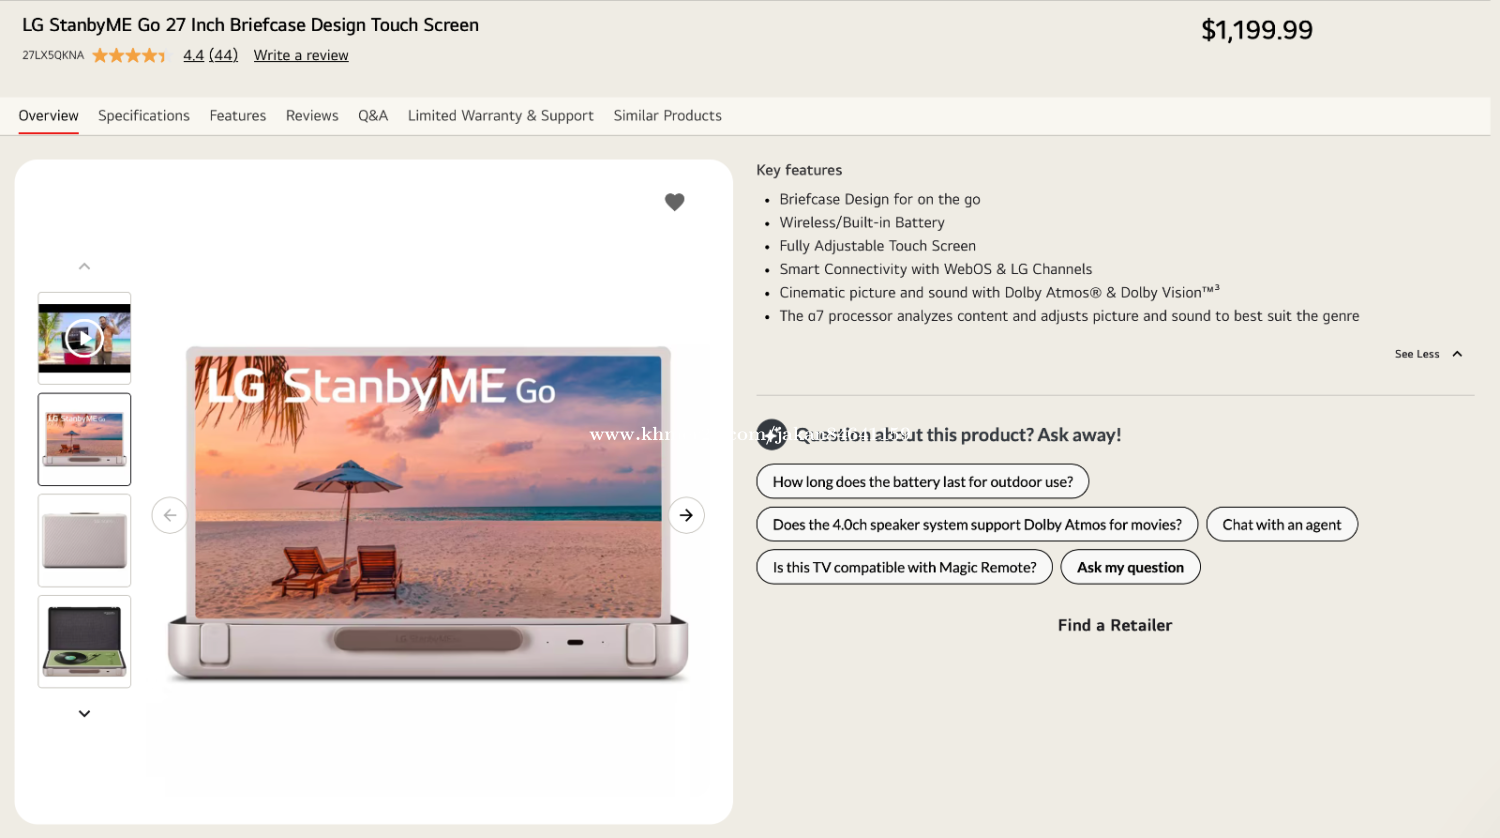1500x838 pixels.
Task: Open Limited Warranty & Support tab
Action: pyautogui.click(x=501, y=116)
